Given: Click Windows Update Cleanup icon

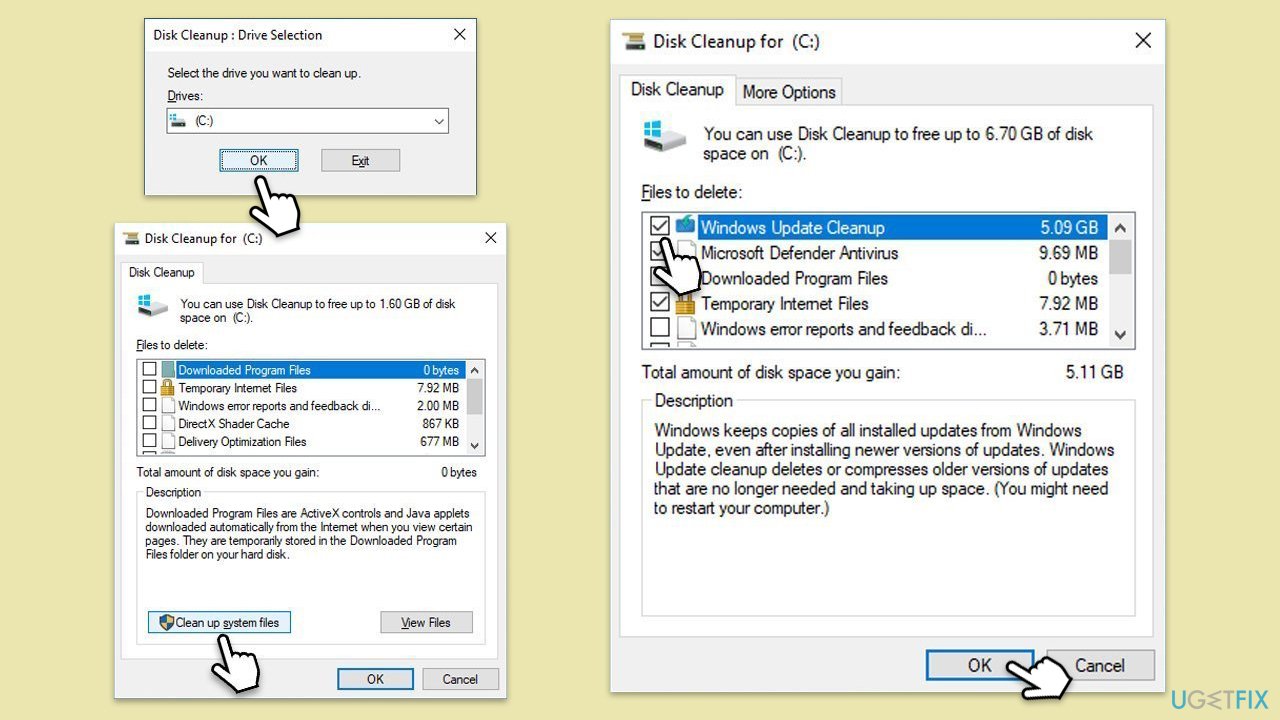Looking at the screenshot, I should click(685, 224).
